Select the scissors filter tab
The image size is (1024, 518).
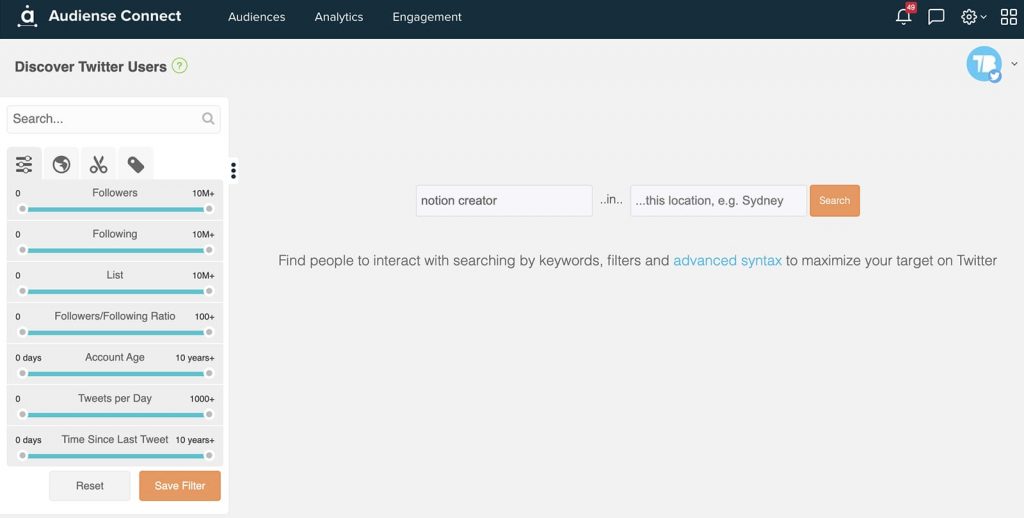tap(99, 164)
